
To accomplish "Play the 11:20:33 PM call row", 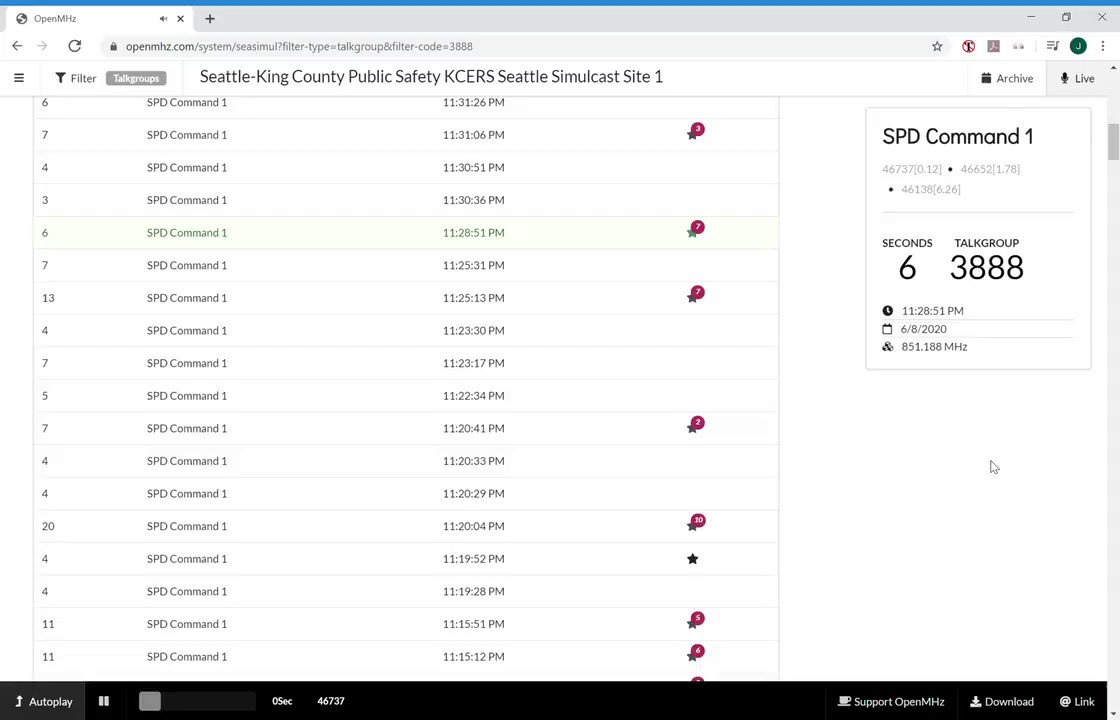I will tap(406, 461).
